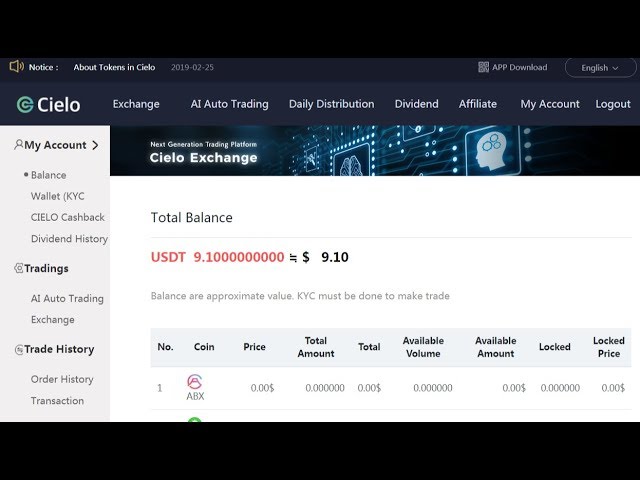640x480 pixels.
Task: Open the English language dropdown
Action: (600, 68)
